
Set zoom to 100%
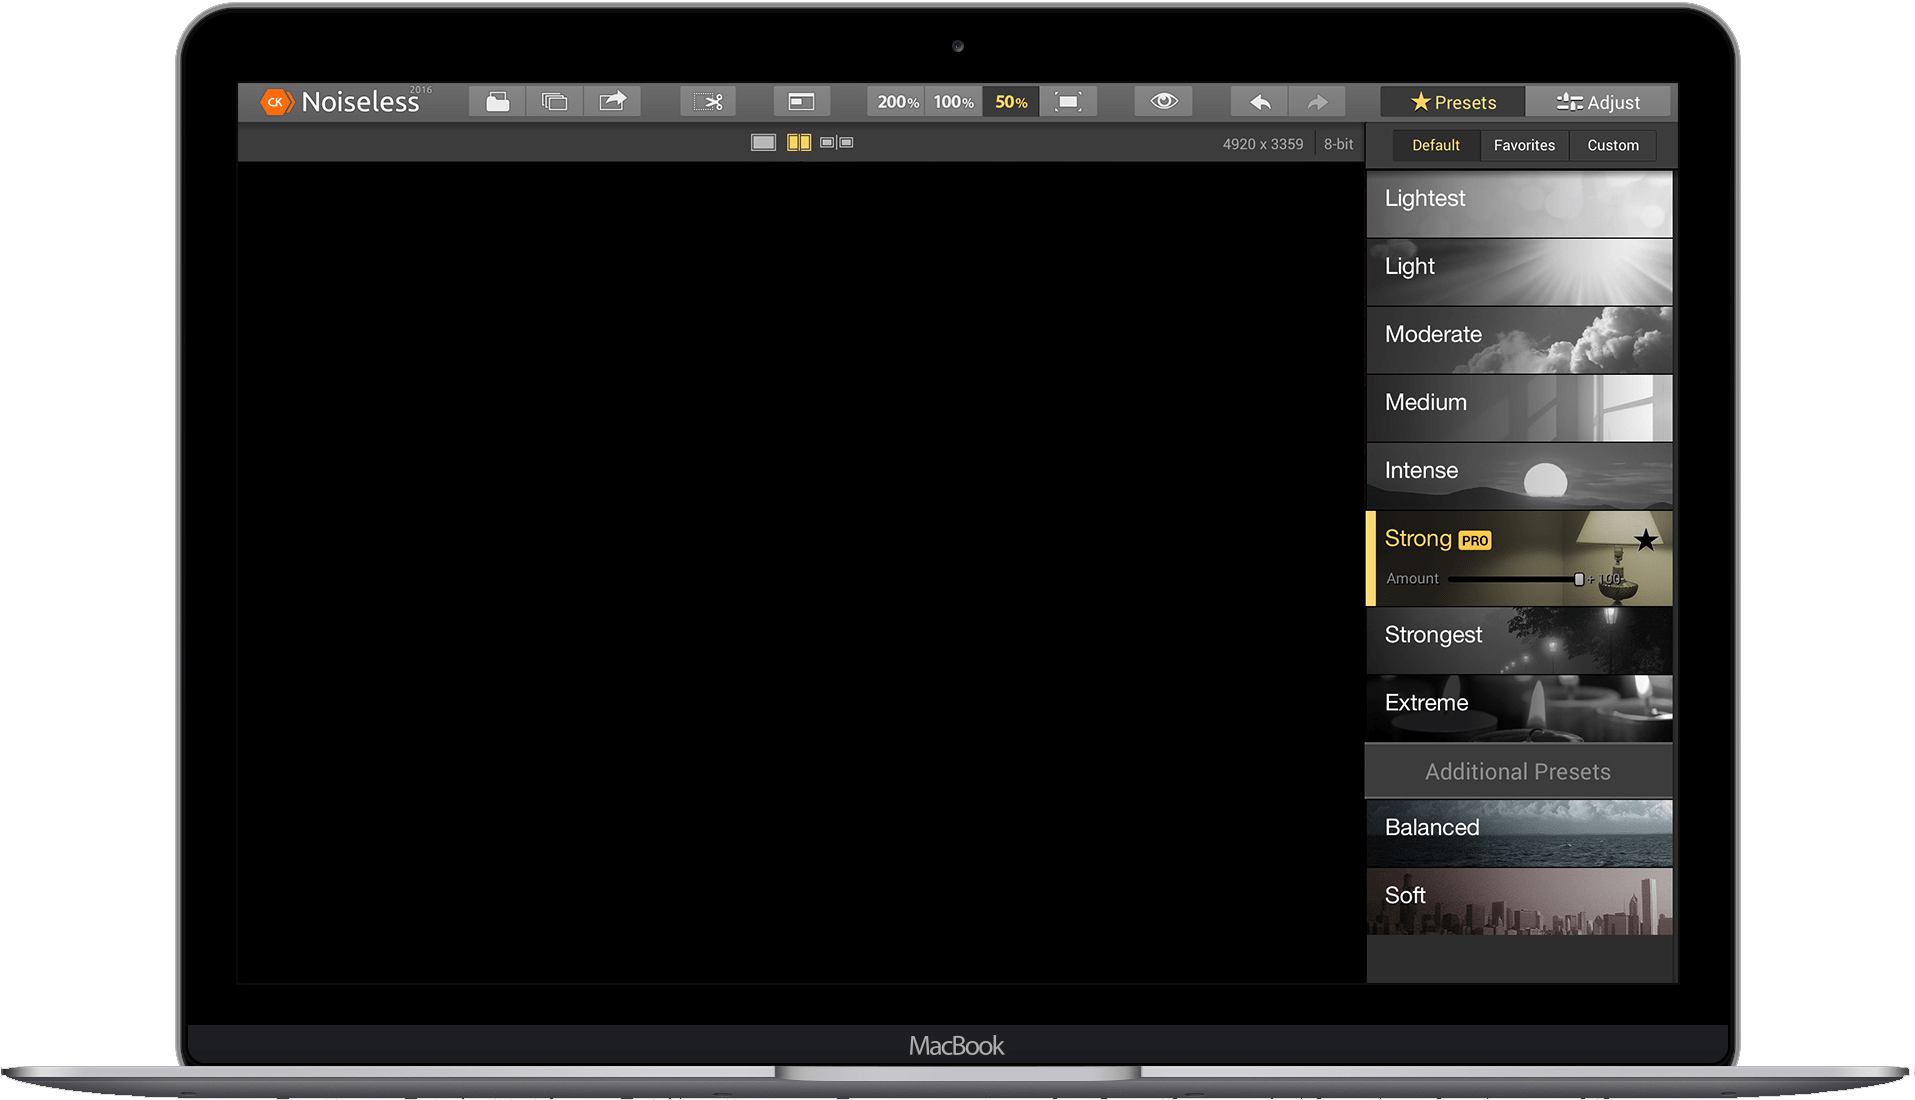point(954,102)
